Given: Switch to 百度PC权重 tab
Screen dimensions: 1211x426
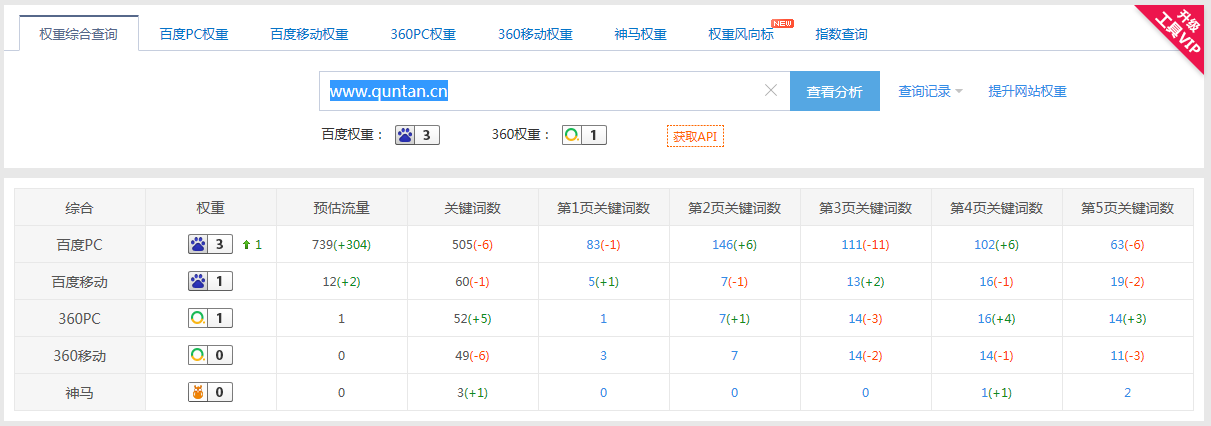Looking at the screenshot, I should (x=194, y=34).
